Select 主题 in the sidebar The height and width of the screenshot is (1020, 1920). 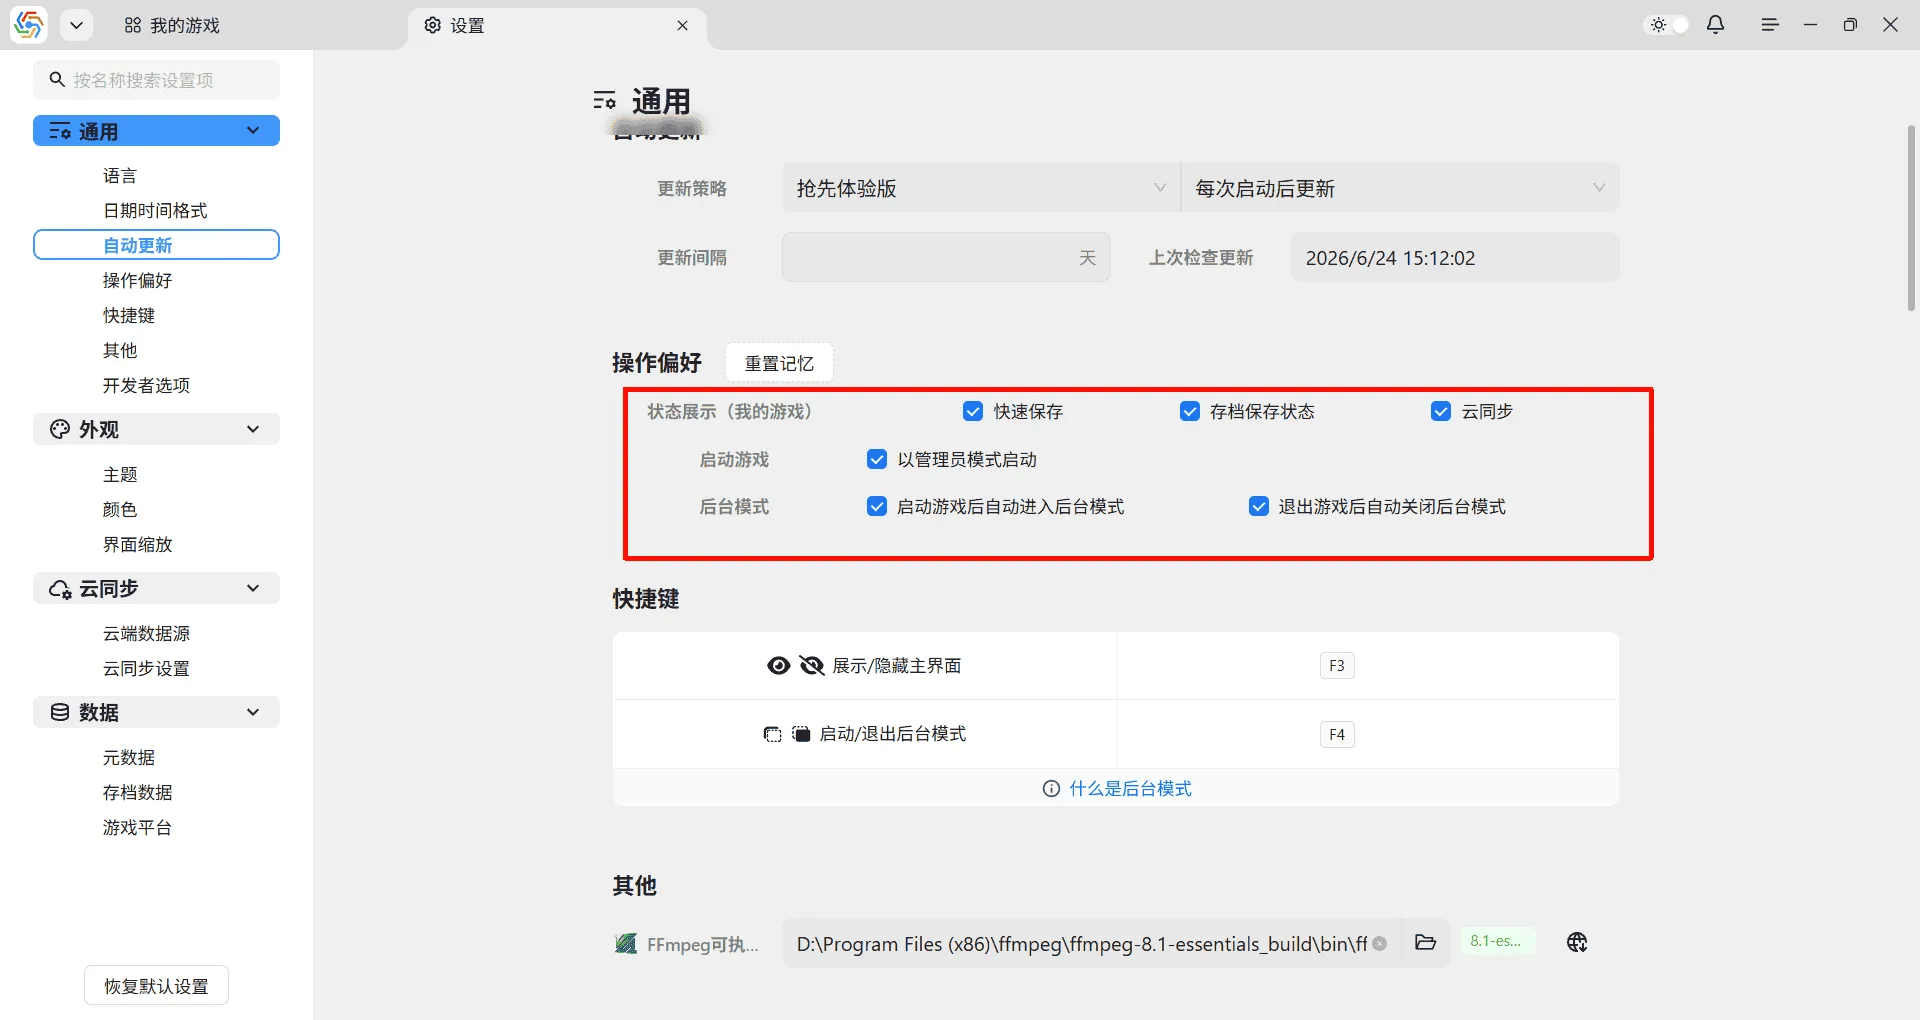point(120,475)
